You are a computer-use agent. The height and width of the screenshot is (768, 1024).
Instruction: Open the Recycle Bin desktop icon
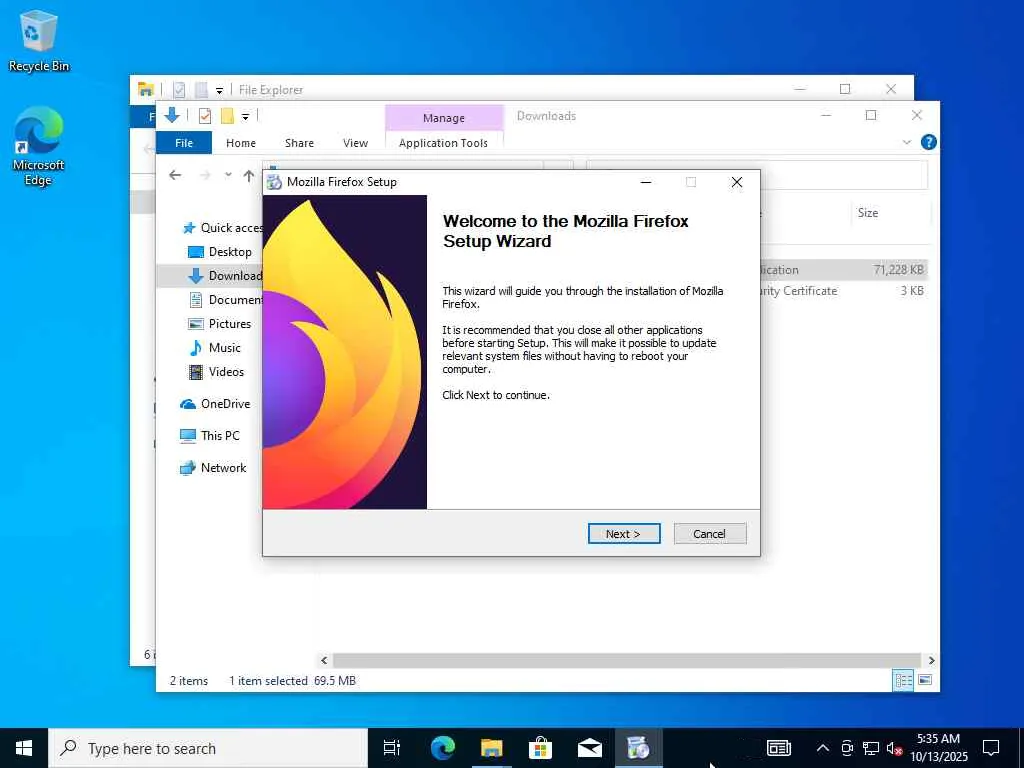coord(39,40)
